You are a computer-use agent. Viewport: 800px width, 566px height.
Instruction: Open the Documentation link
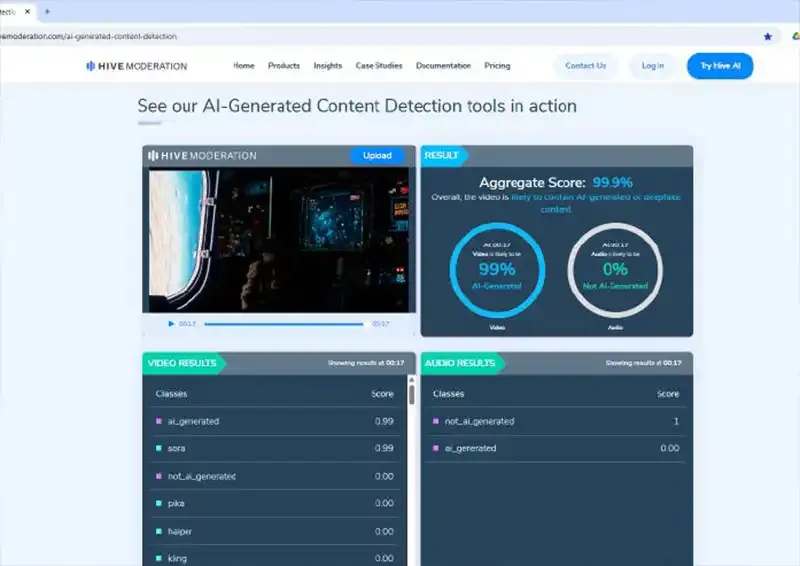443,66
